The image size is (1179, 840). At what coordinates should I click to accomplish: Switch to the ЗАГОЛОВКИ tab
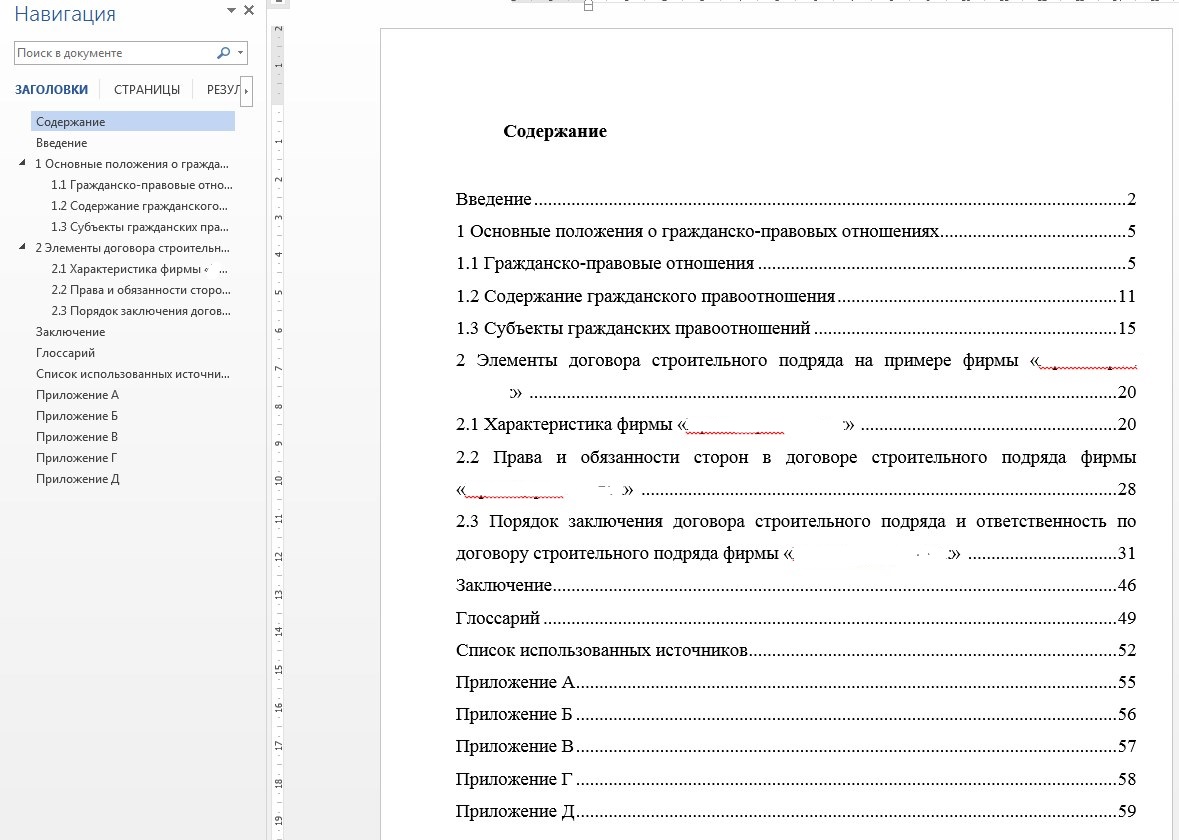coord(51,89)
